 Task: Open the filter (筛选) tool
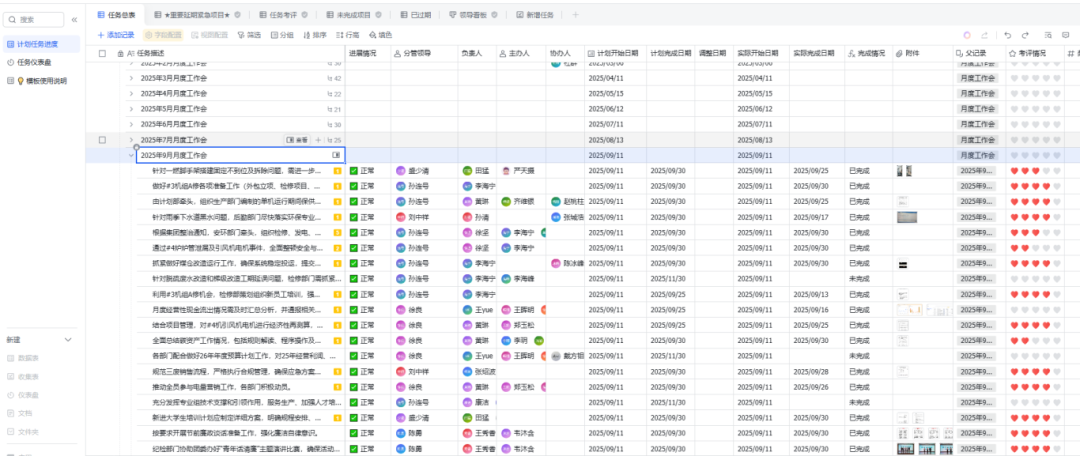tap(249, 35)
